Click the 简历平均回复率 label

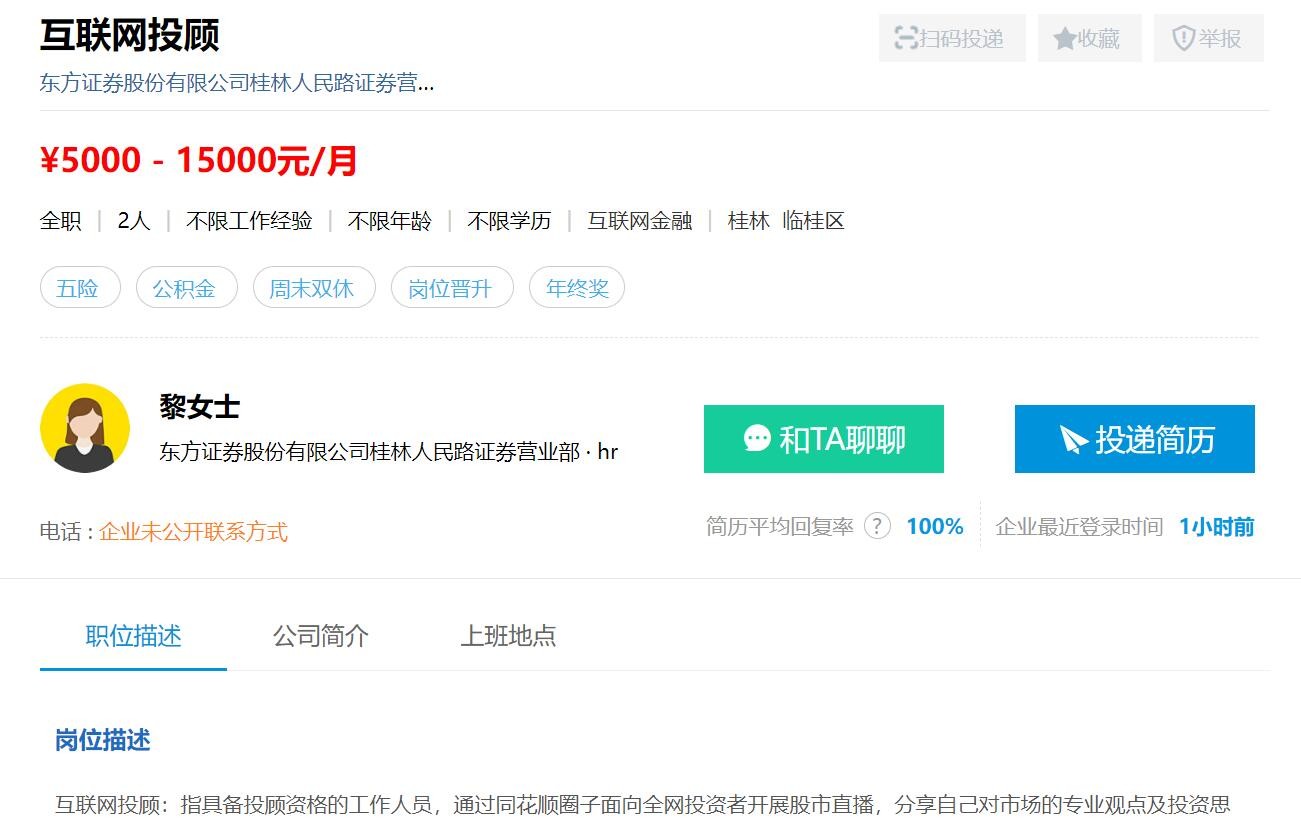coord(780,527)
